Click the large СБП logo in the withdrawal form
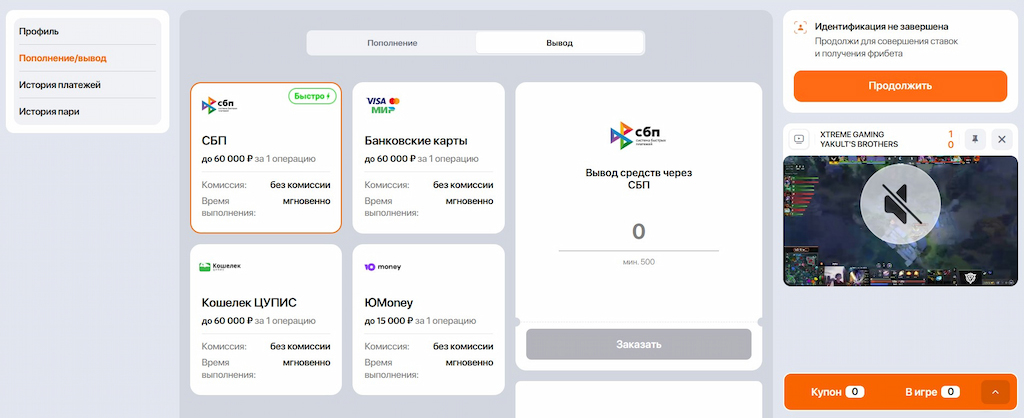The height and width of the screenshot is (418, 1024). [x=638, y=136]
